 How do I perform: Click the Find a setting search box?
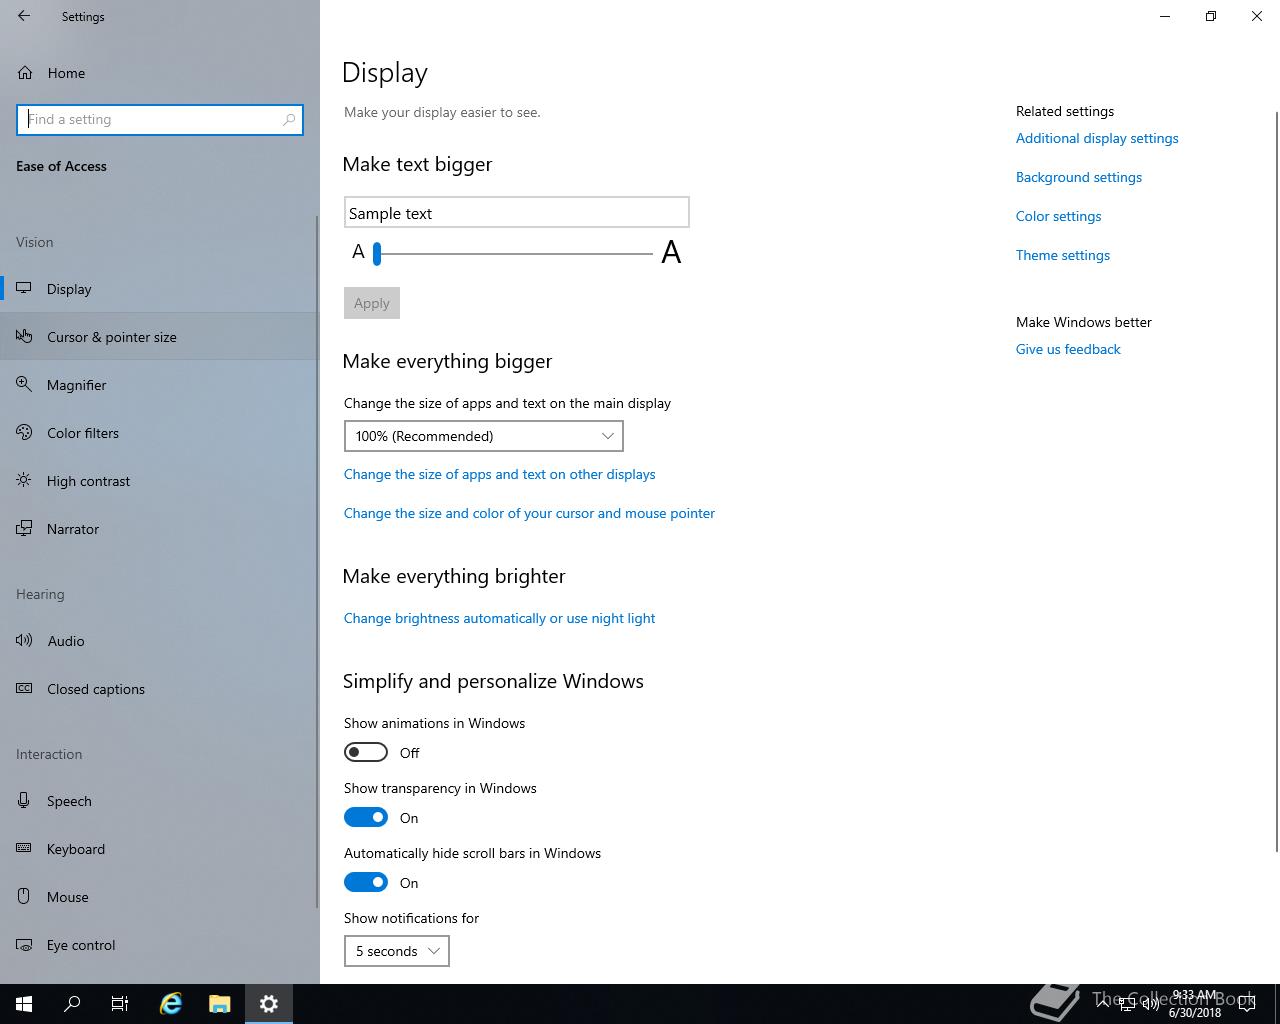click(160, 119)
